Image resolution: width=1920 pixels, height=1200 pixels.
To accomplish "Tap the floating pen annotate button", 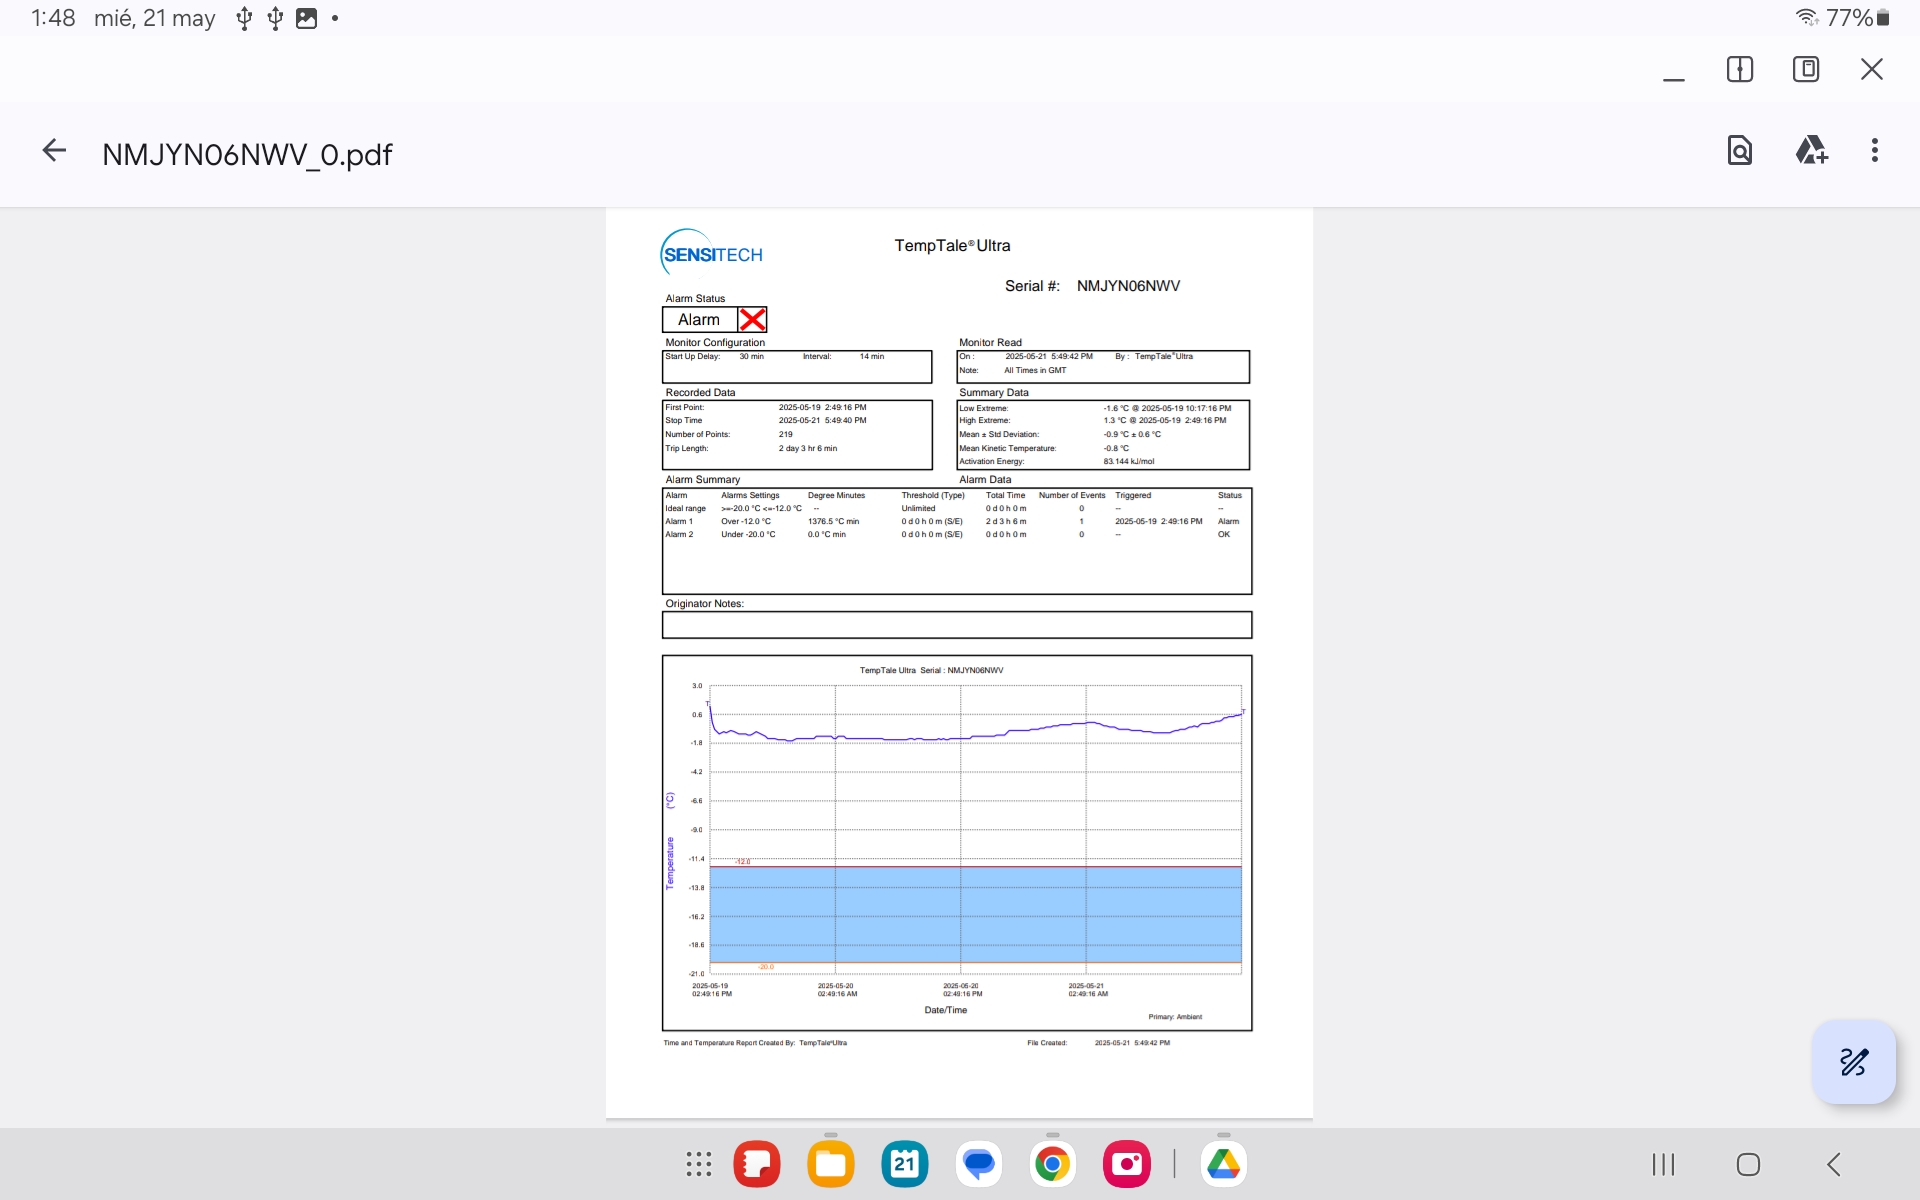I will 1854,1062.
